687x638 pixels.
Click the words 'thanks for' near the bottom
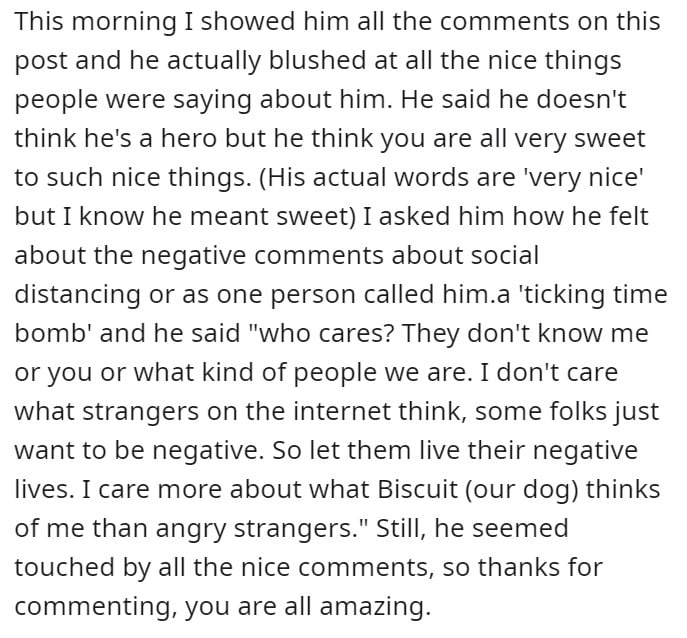[540, 567]
